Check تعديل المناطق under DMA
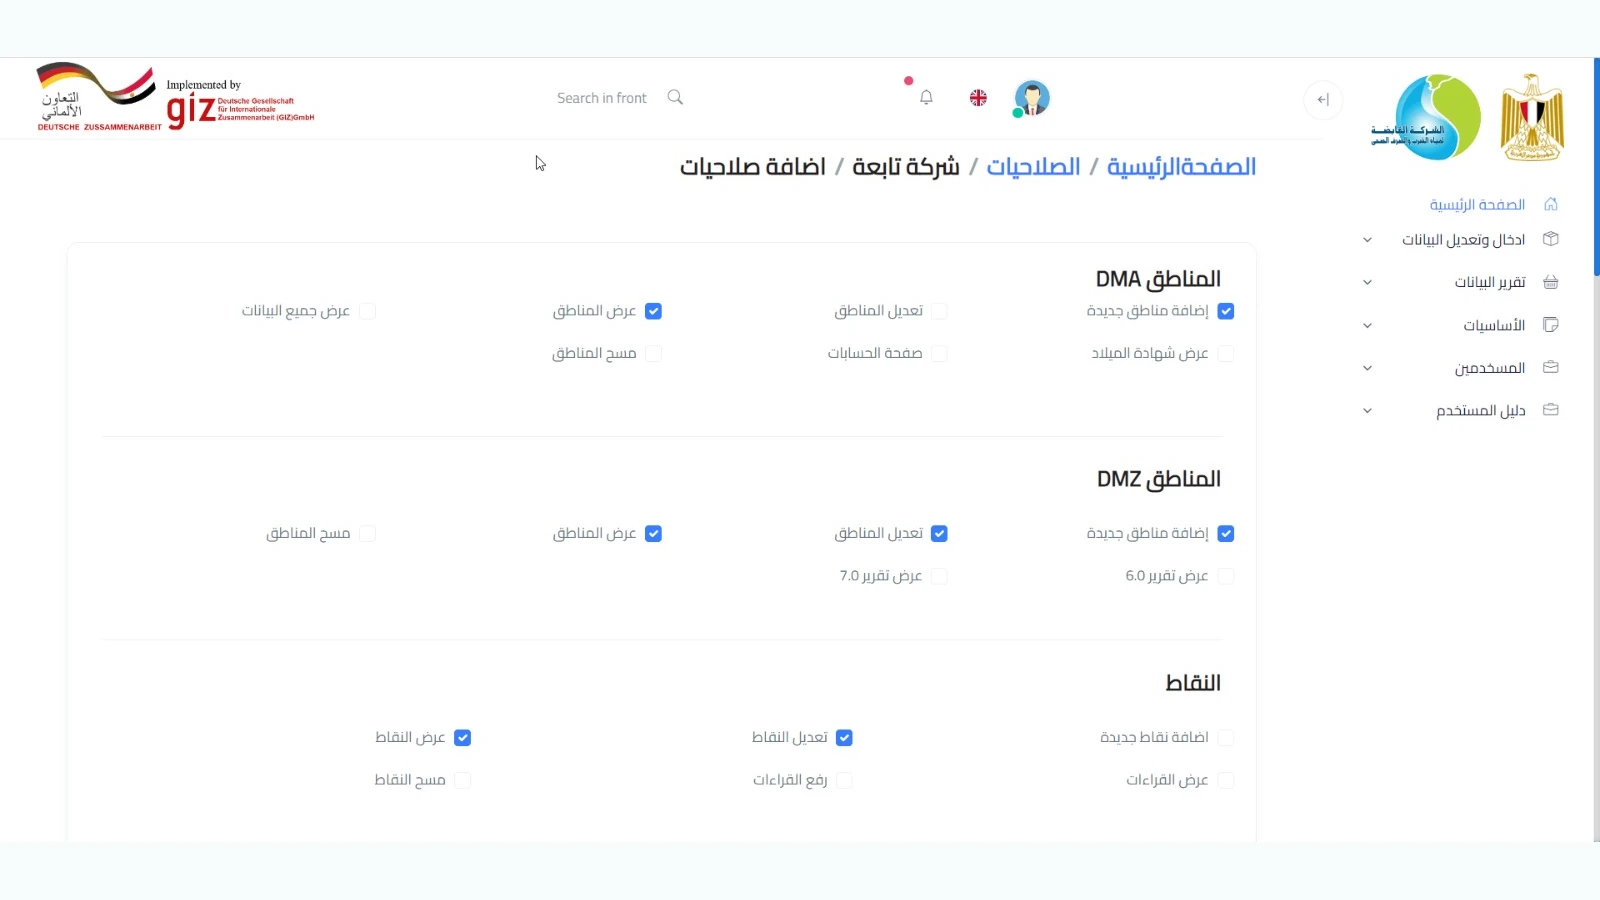 point(939,311)
